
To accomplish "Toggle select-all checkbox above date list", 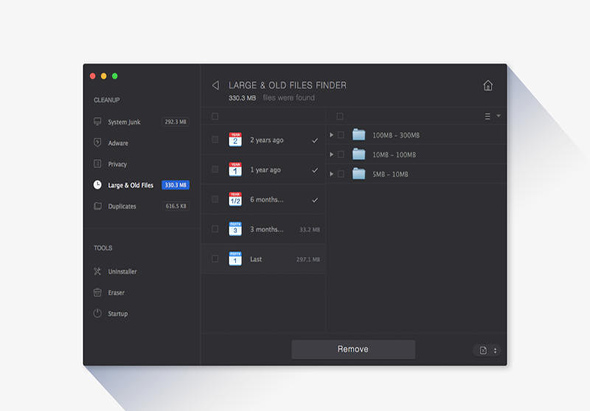I will [x=215, y=116].
